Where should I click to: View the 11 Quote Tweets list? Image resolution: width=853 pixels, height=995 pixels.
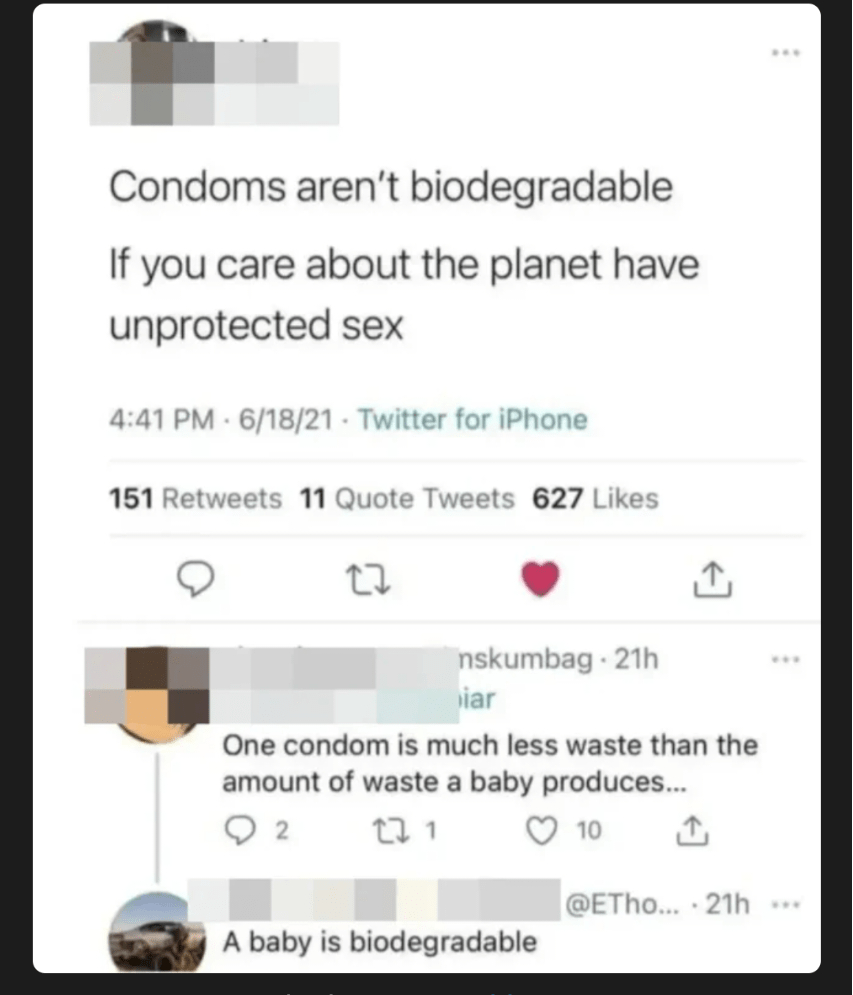(407, 498)
